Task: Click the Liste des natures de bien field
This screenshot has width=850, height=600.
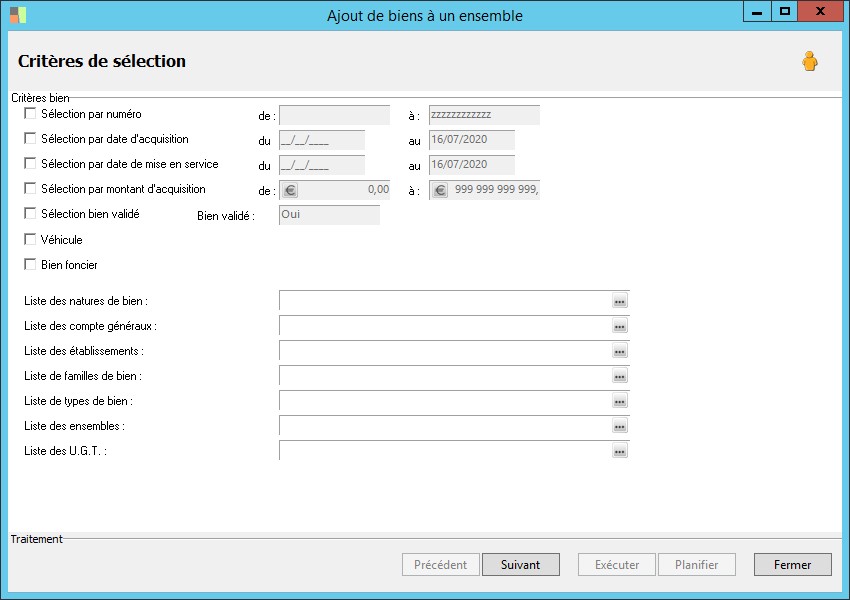Action: 445,301
